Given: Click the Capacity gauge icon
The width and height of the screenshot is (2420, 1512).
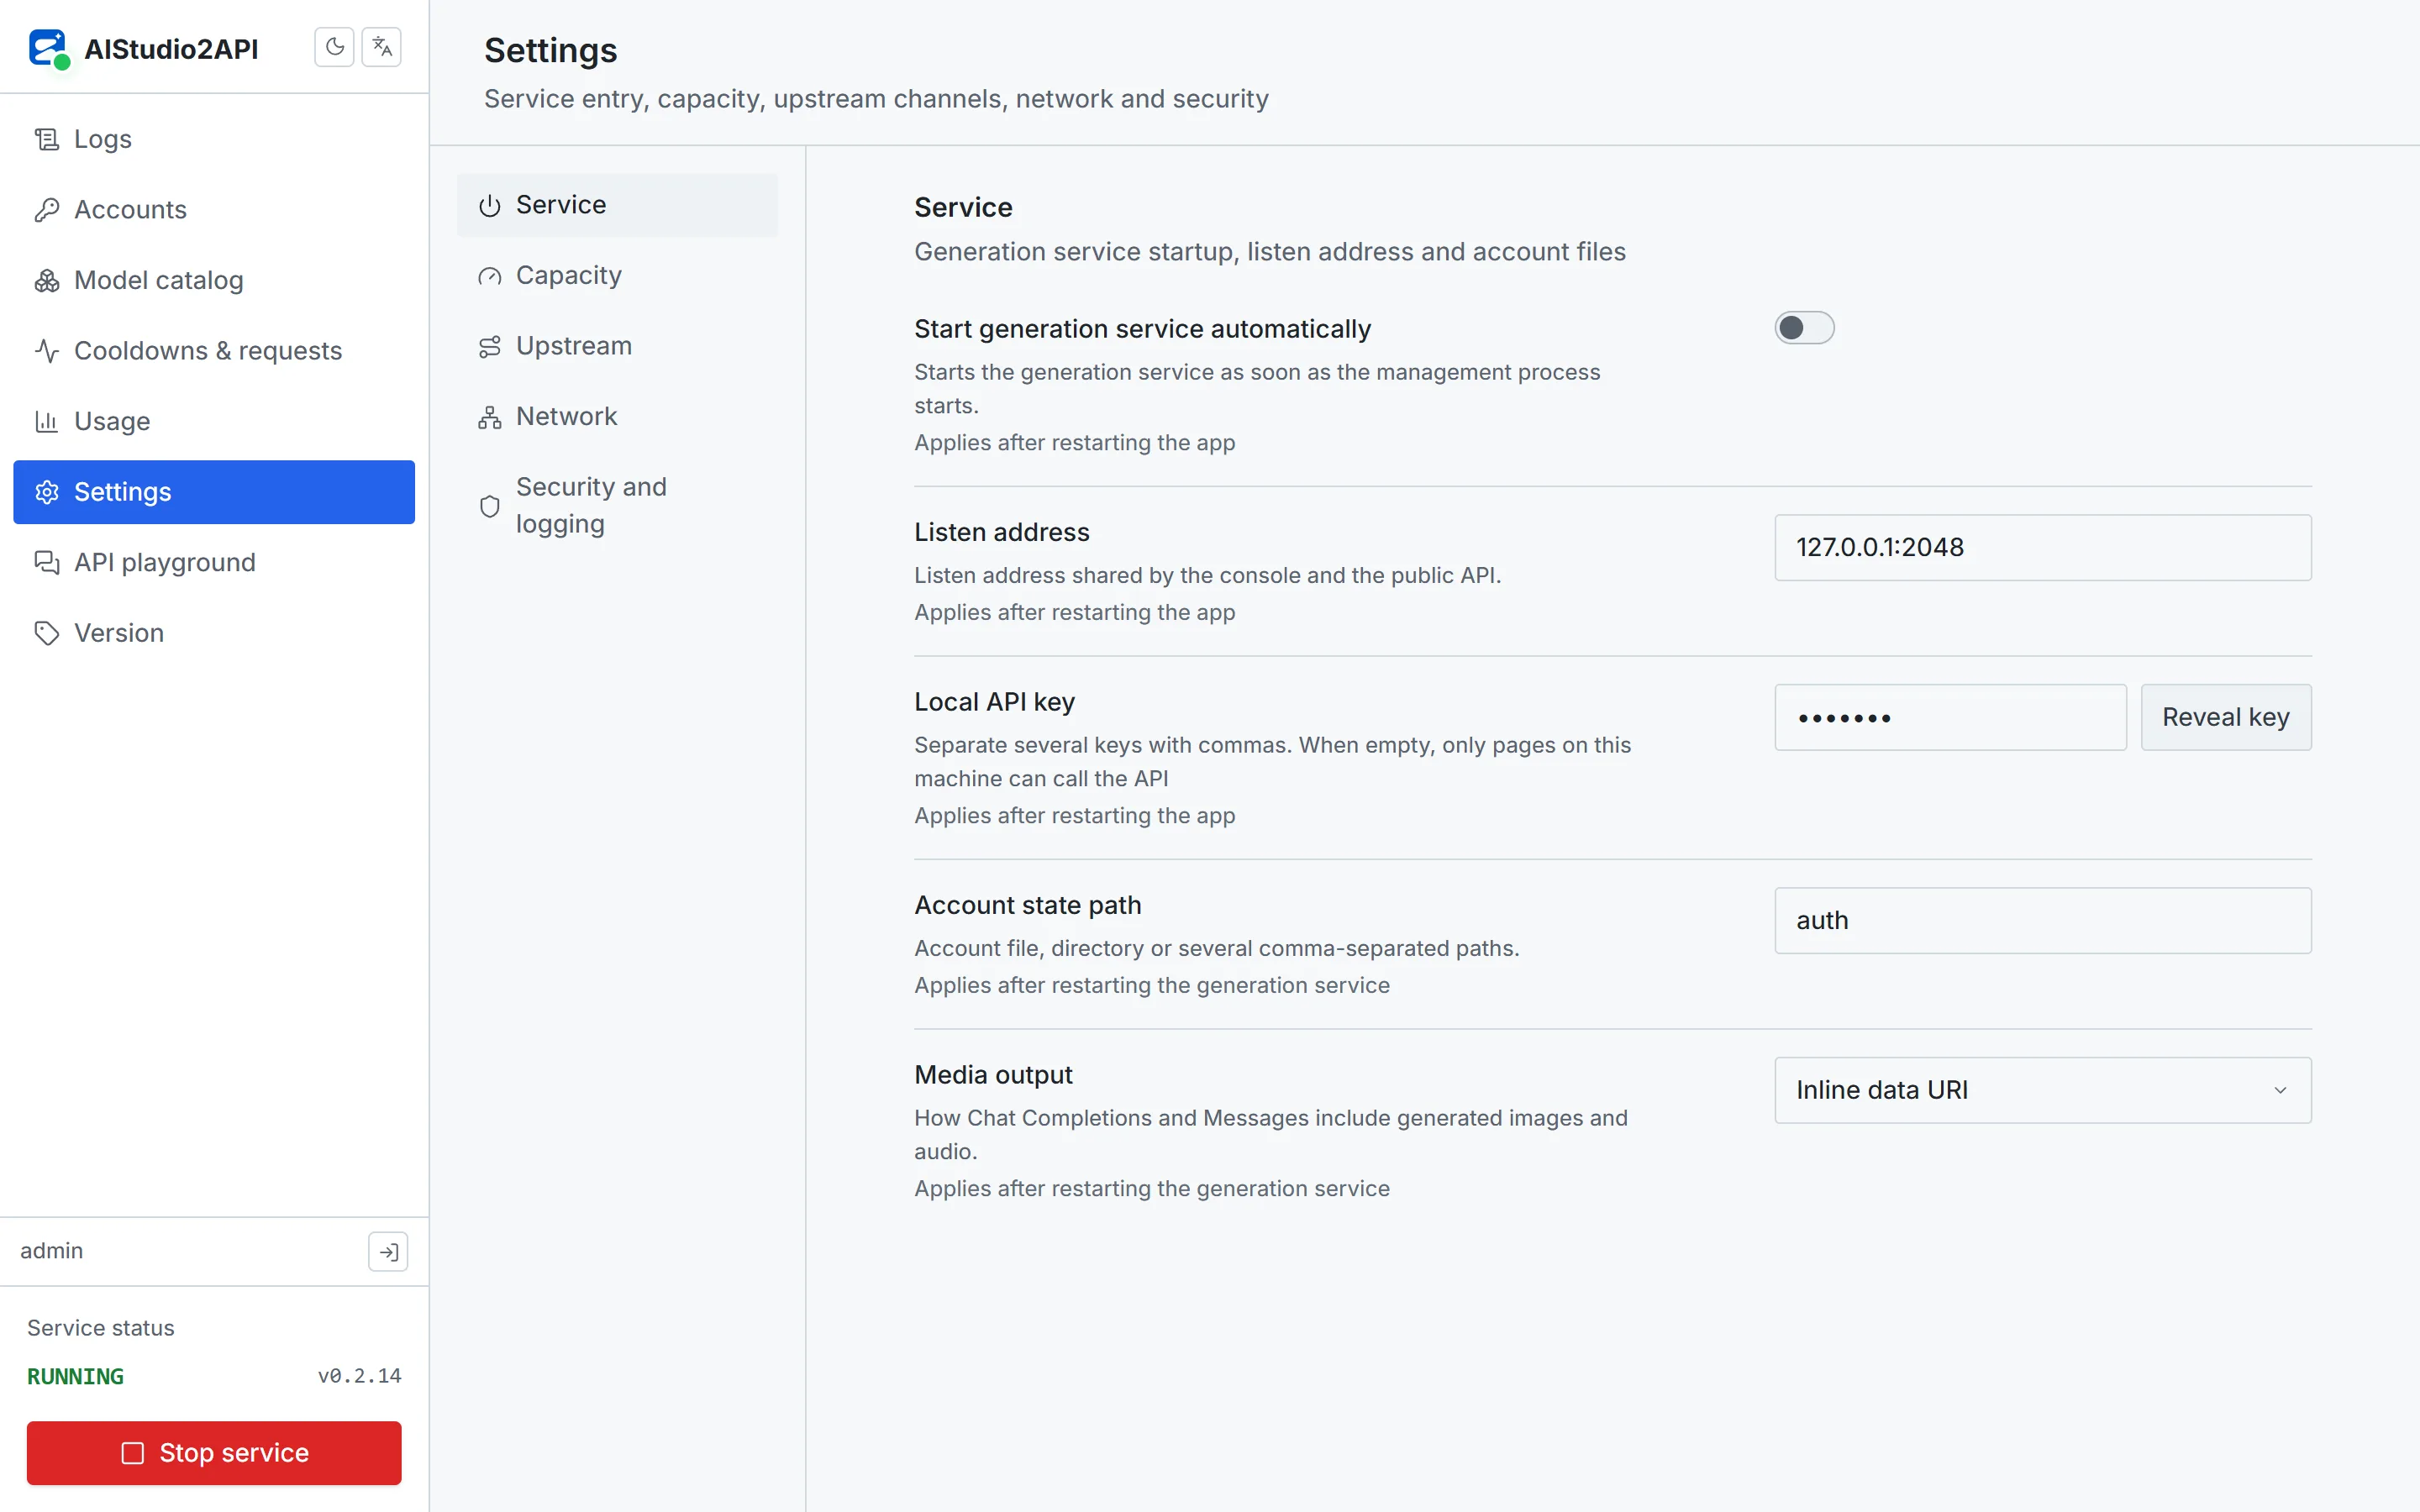Looking at the screenshot, I should click(x=489, y=276).
